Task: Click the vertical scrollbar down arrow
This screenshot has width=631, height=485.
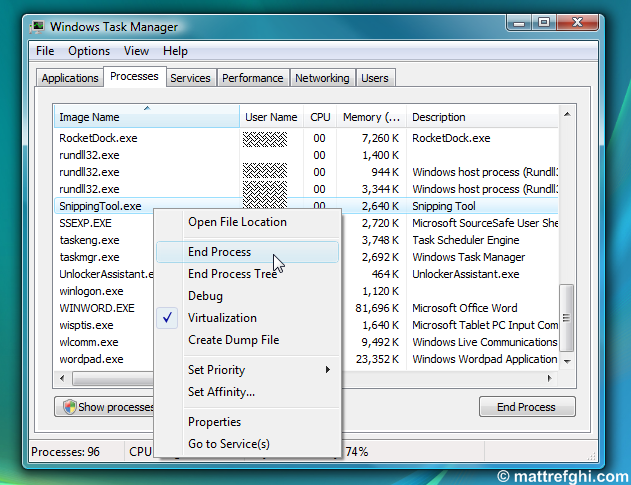Action: tap(567, 361)
